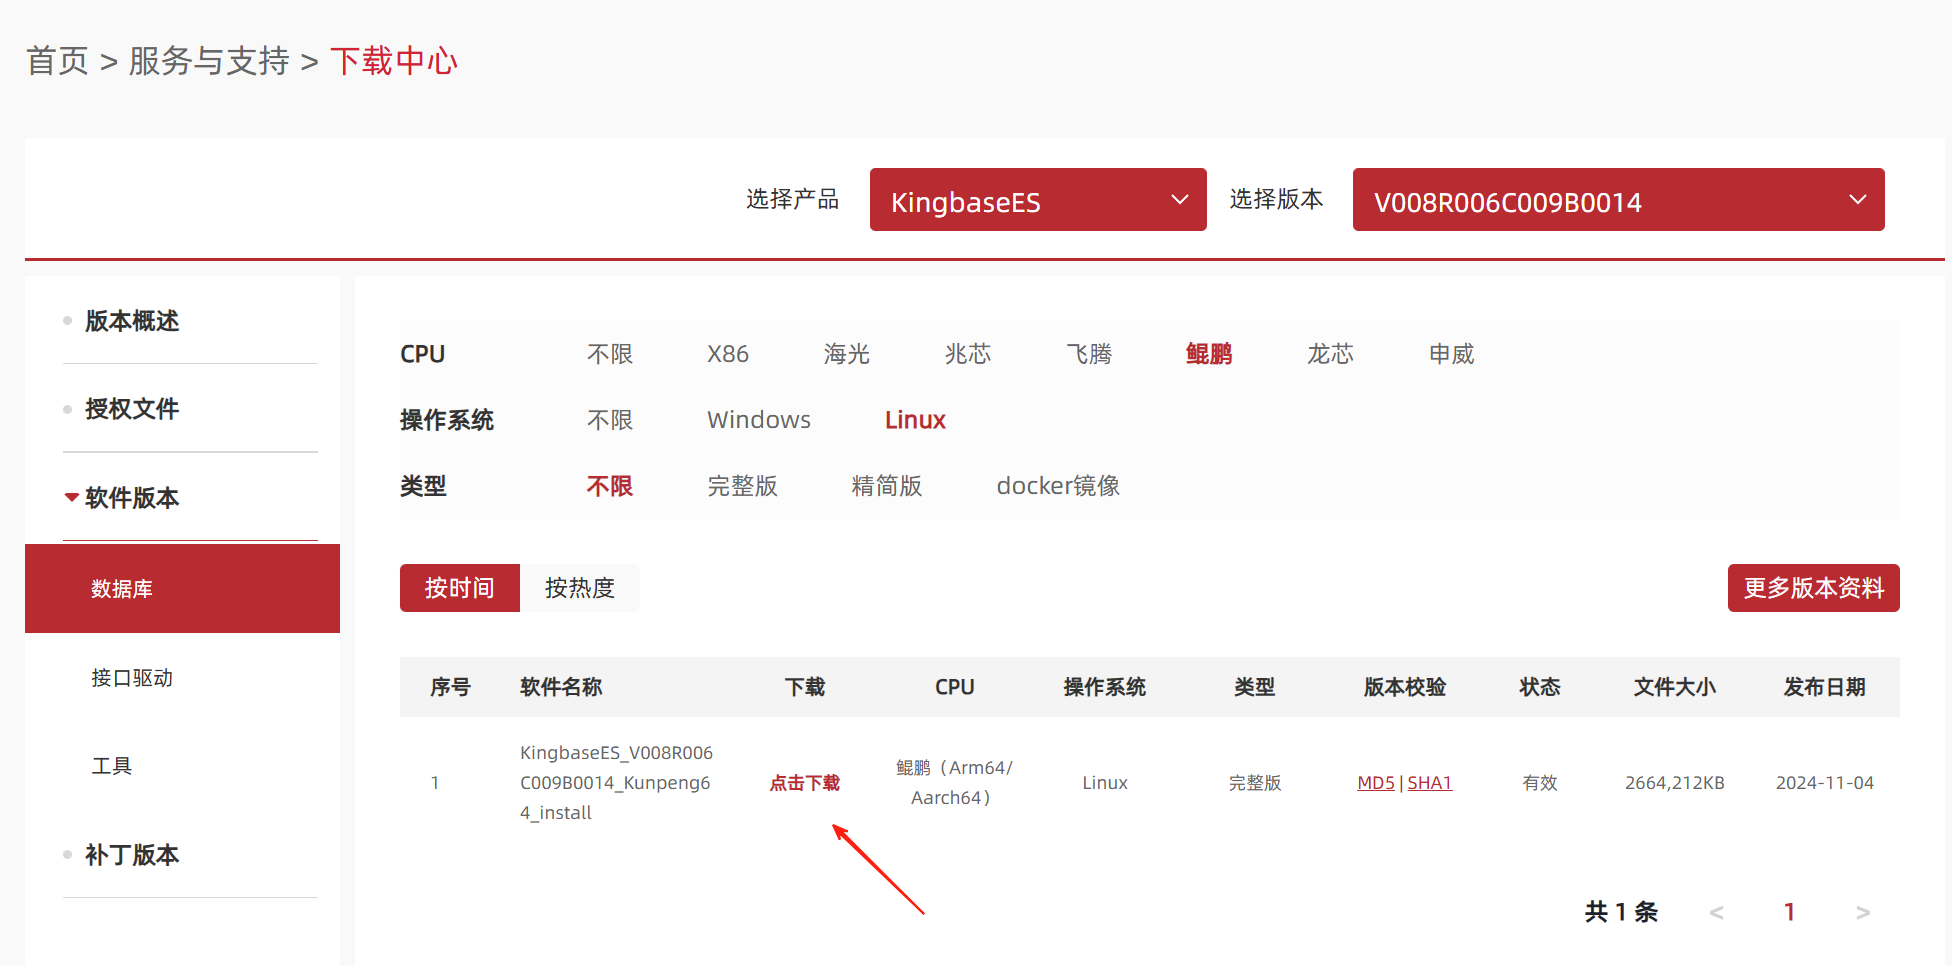Select 数据库 sidebar item
Viewport: 1952px width, 966px height.
[x=182, y=589]
